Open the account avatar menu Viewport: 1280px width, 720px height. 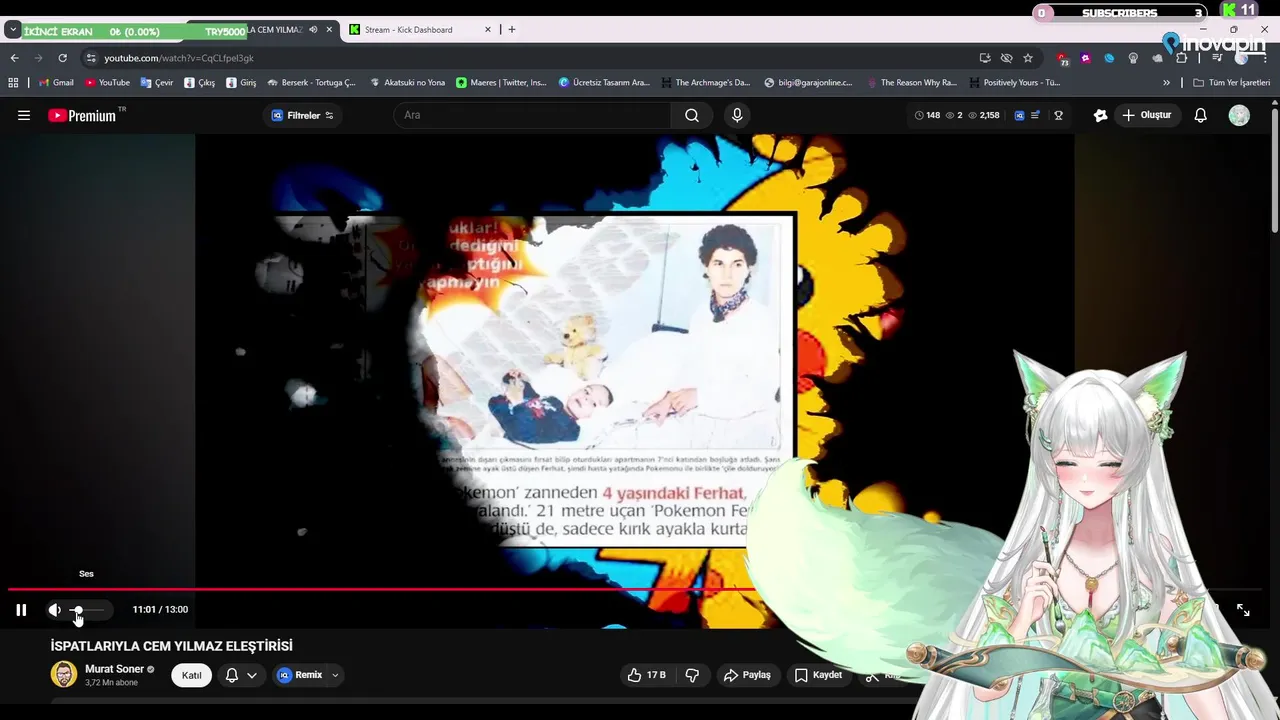point(1239,115)
